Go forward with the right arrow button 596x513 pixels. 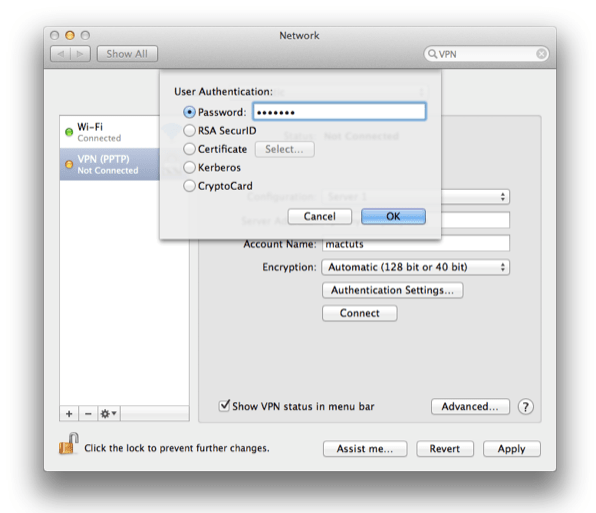(x=80, y=54)
